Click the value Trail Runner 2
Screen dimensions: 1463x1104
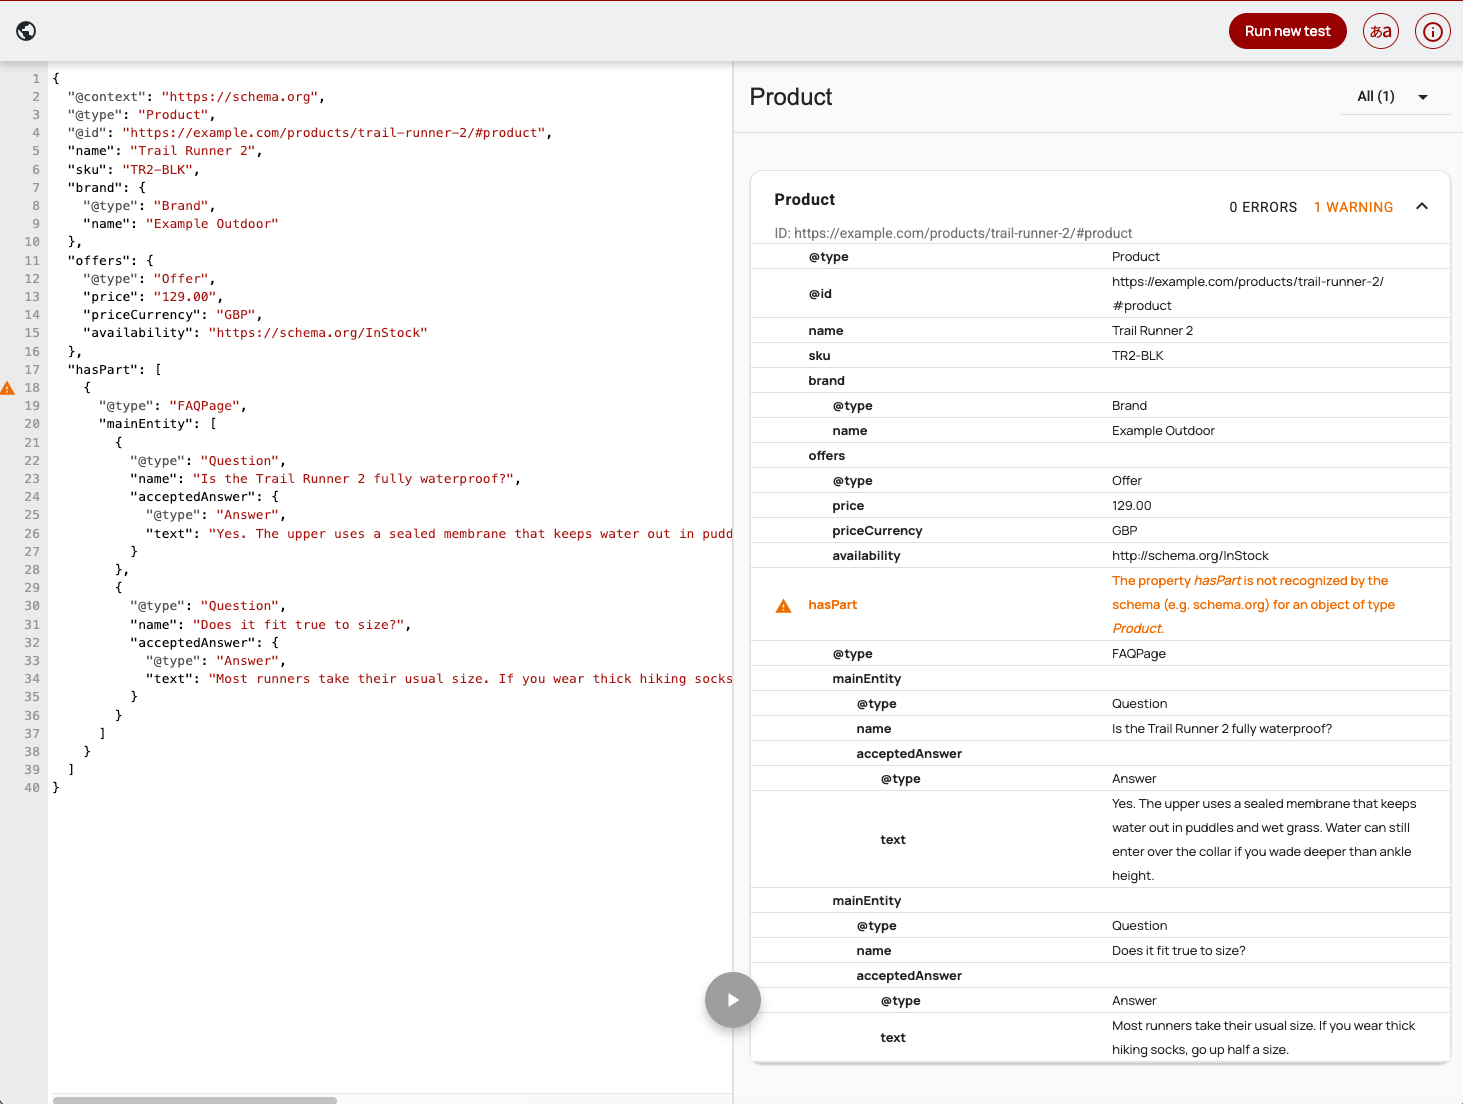click(x=1152, y=331)
